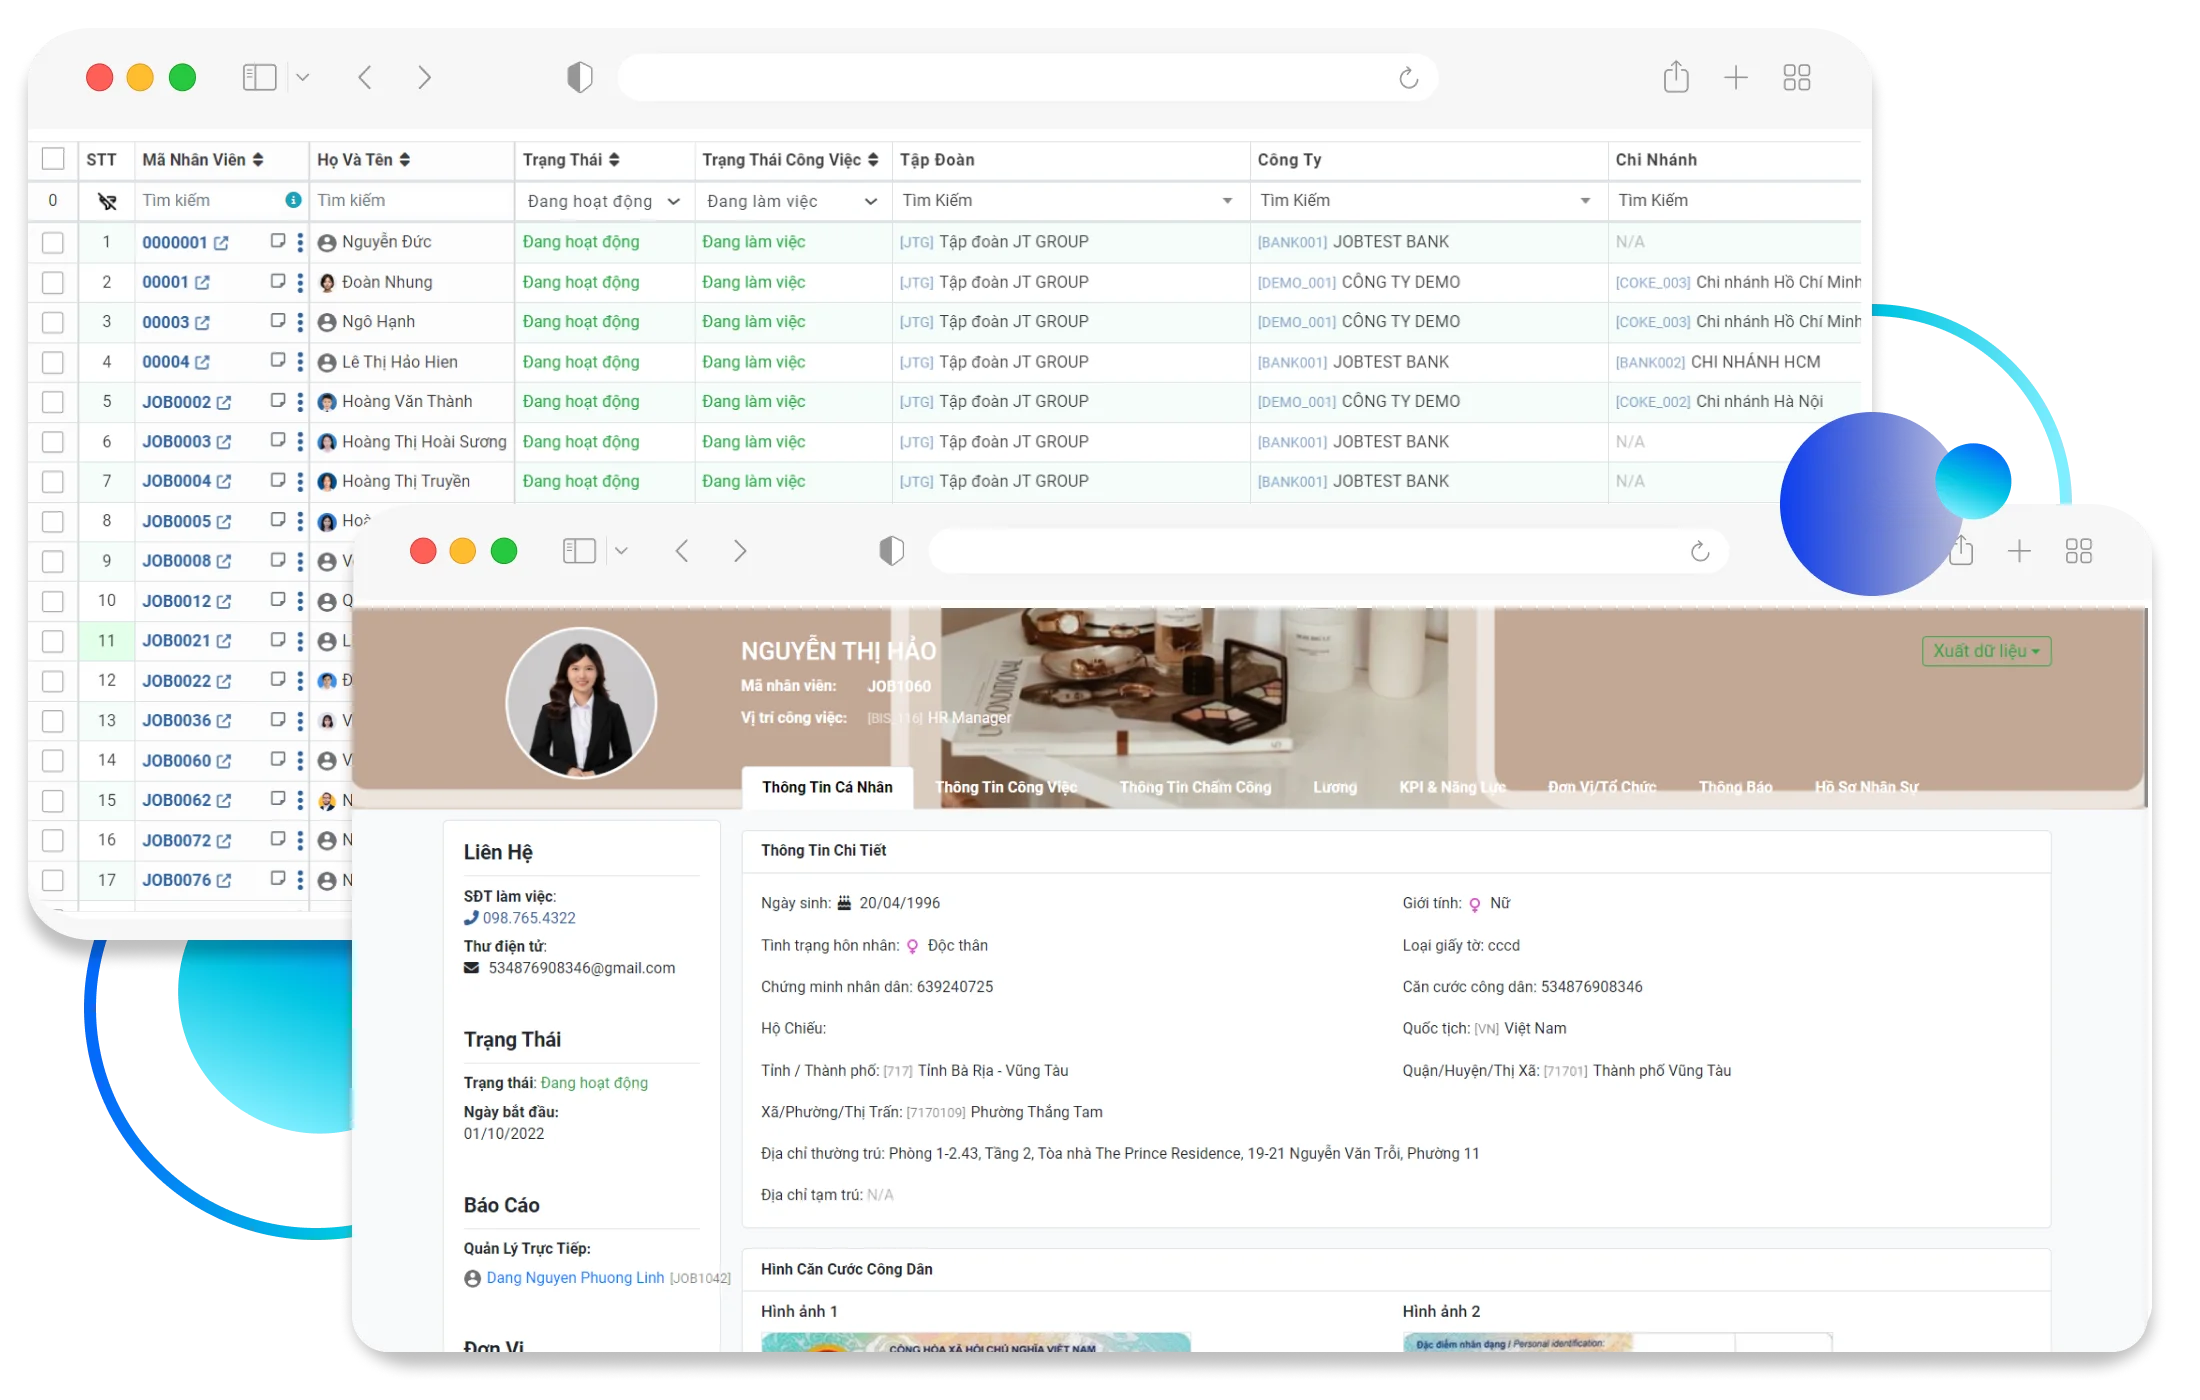Sort by Họ Và Tên column
The height and width of the screenshot is (1400, 2200).
coord(405,160)
